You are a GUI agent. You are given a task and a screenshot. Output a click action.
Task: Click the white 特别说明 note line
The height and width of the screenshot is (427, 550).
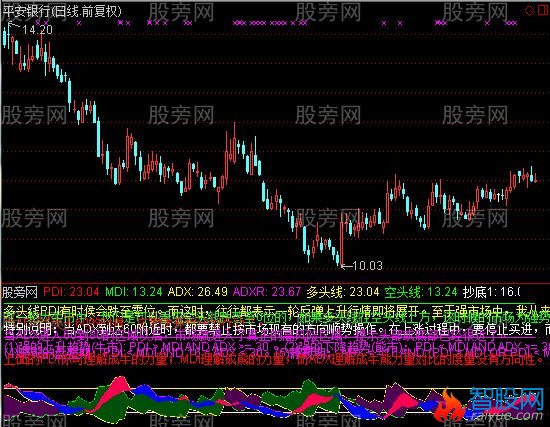pyautogui.click(x=276, y=330)
